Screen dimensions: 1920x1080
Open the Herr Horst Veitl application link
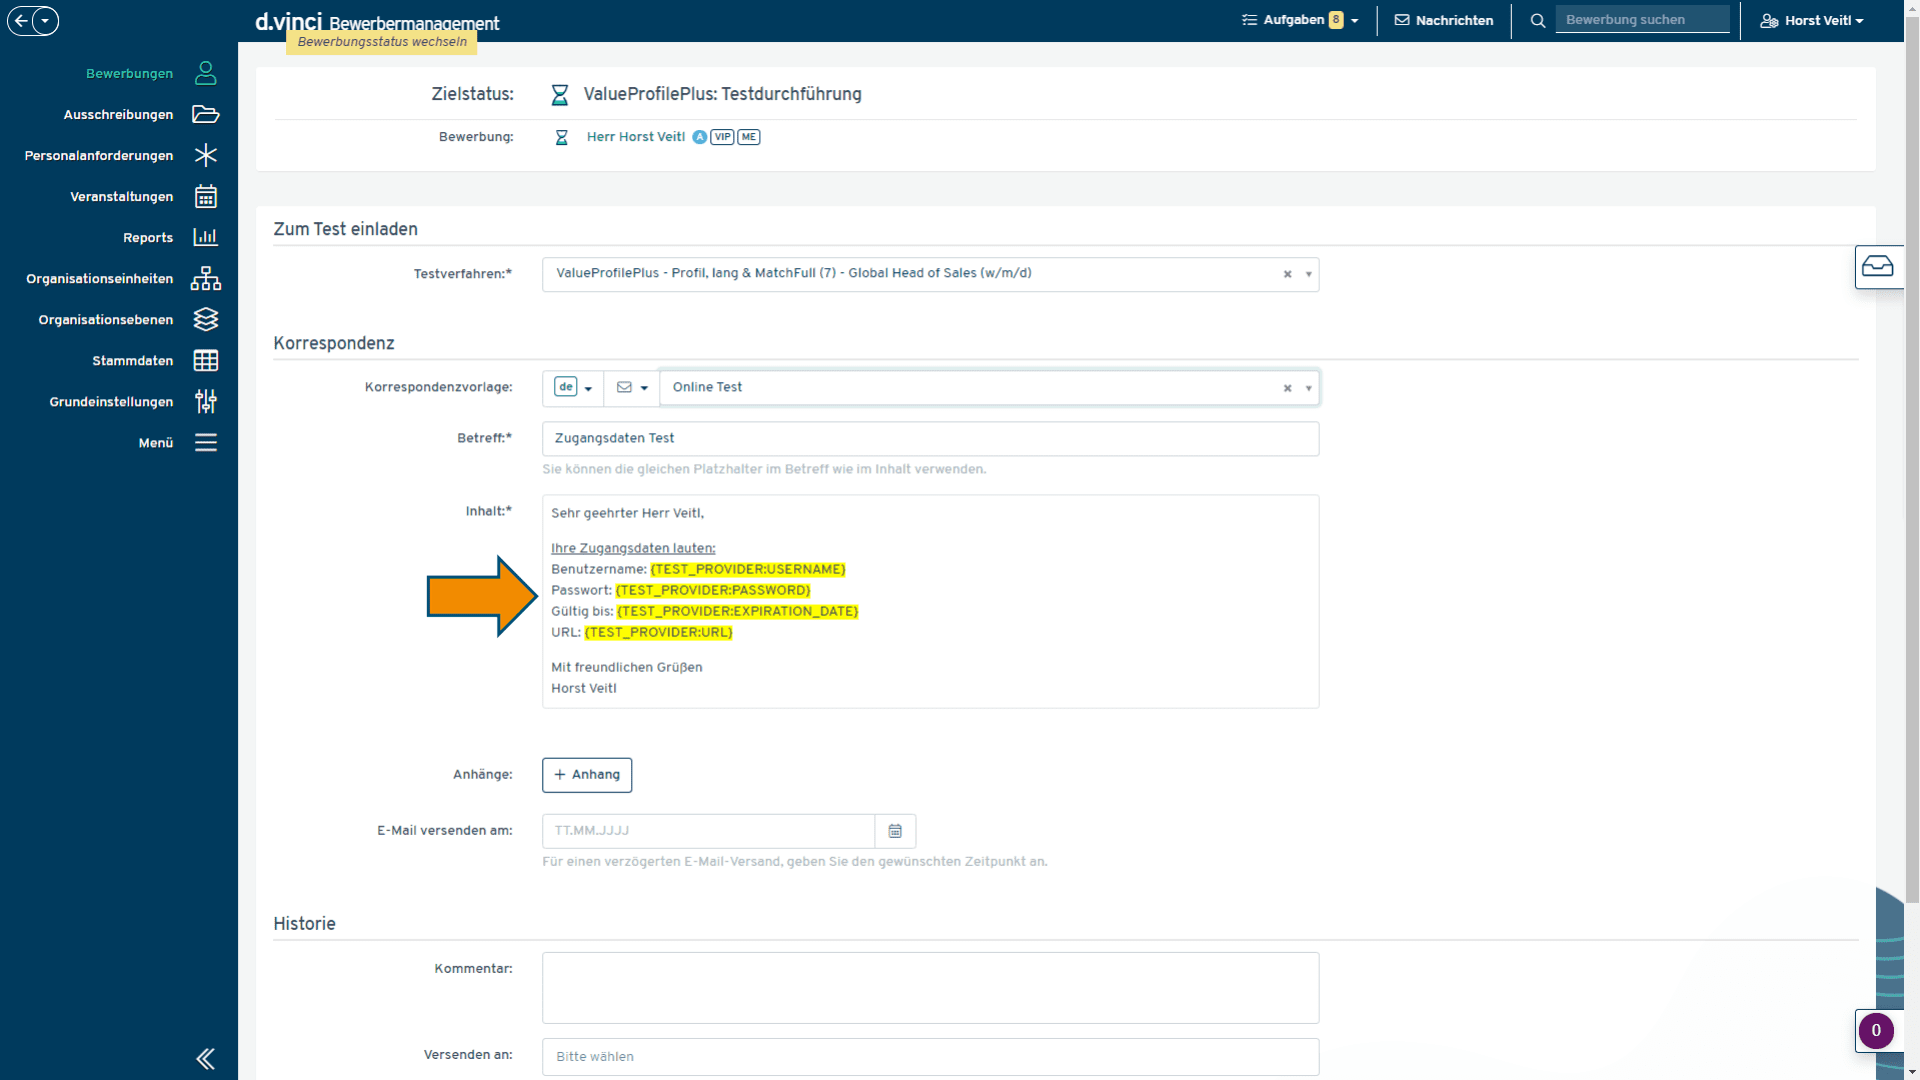tap(636, 137)
